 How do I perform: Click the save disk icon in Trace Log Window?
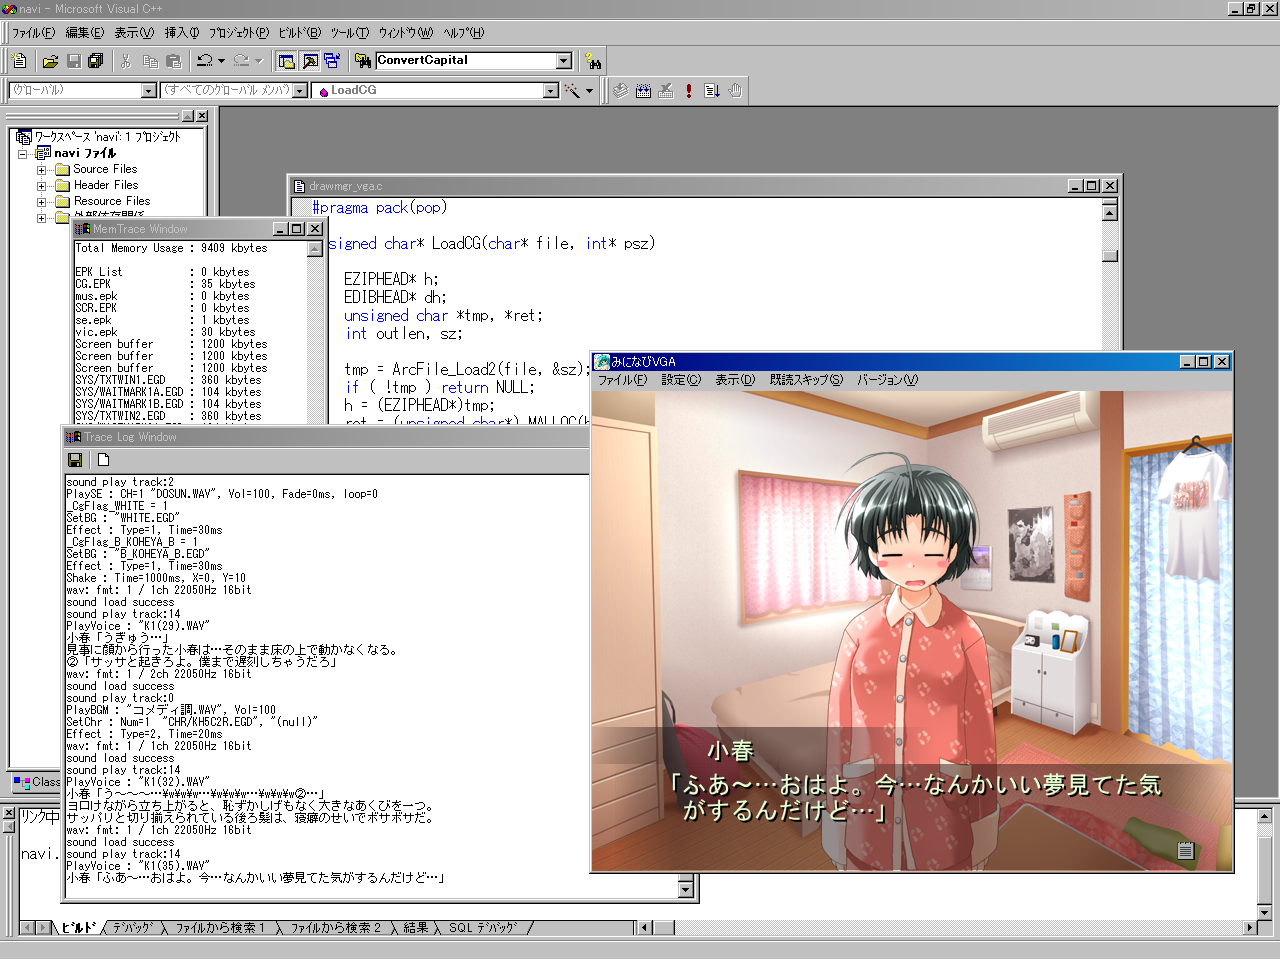(x=75, y=460)
